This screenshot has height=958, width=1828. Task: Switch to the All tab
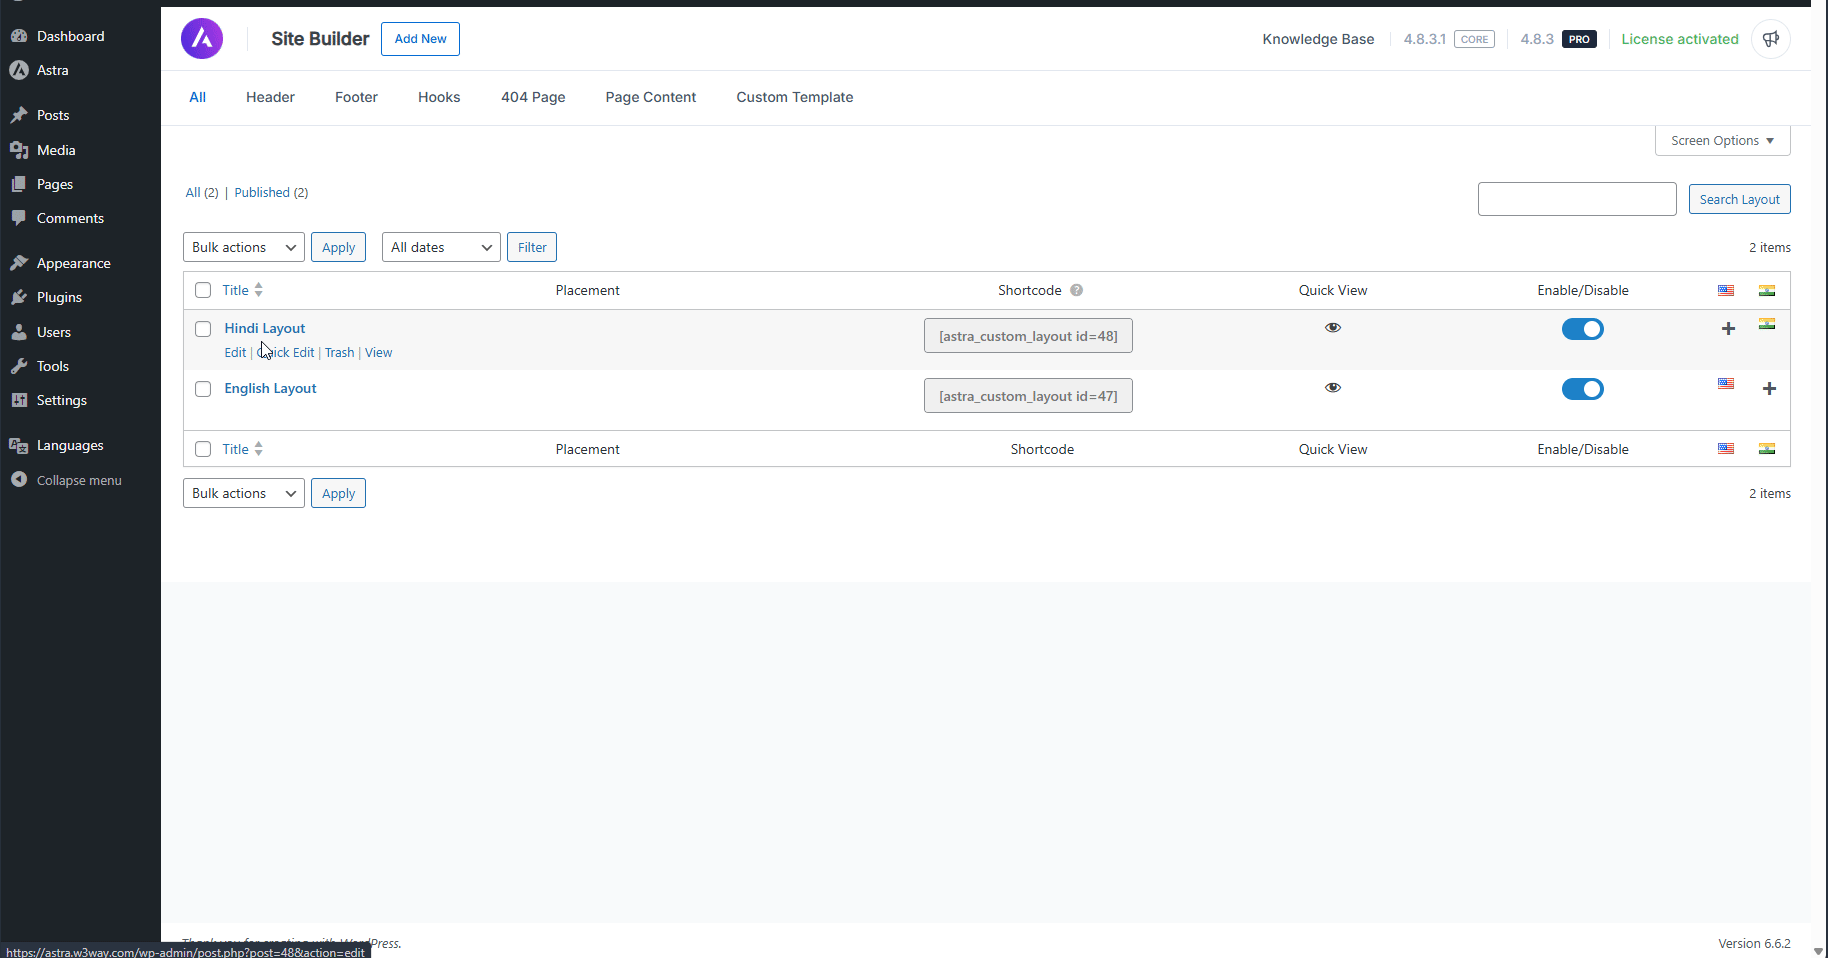[198, 97]
